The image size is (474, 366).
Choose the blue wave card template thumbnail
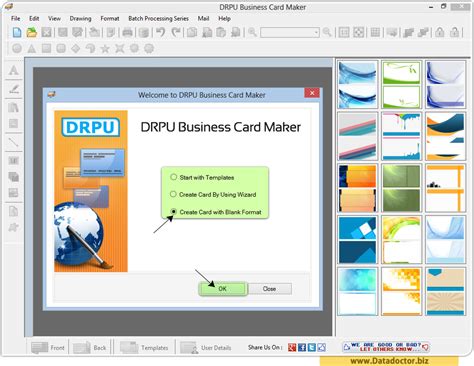tap(357, 85)
